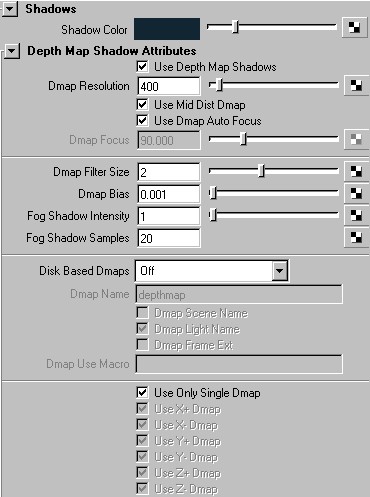
Task: Disable Use Dmap Auto Focus
Action: 142,120
